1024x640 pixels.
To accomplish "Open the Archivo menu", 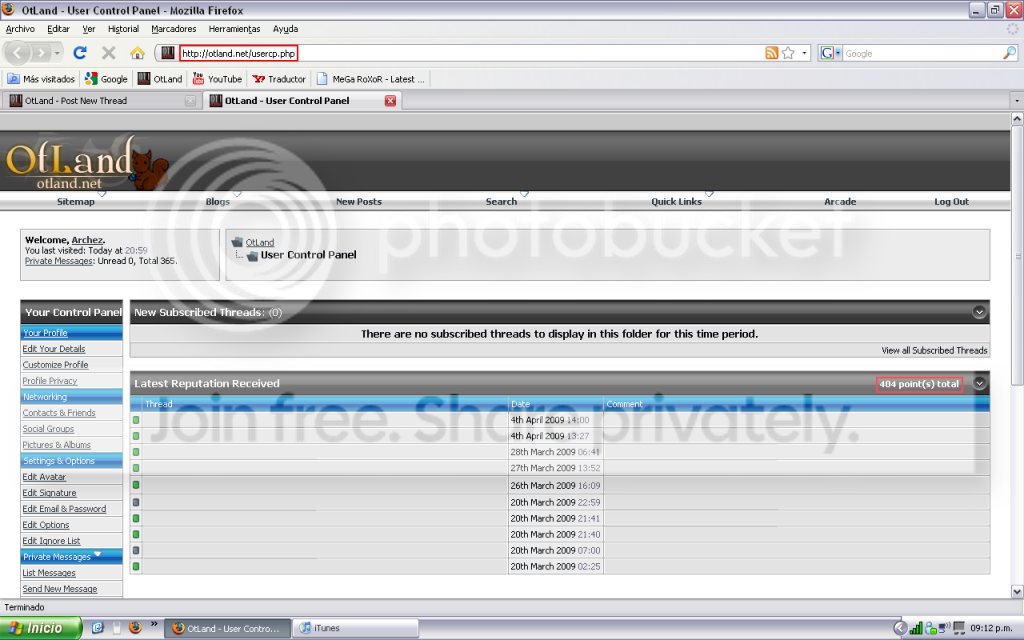I will coord(20,29).
